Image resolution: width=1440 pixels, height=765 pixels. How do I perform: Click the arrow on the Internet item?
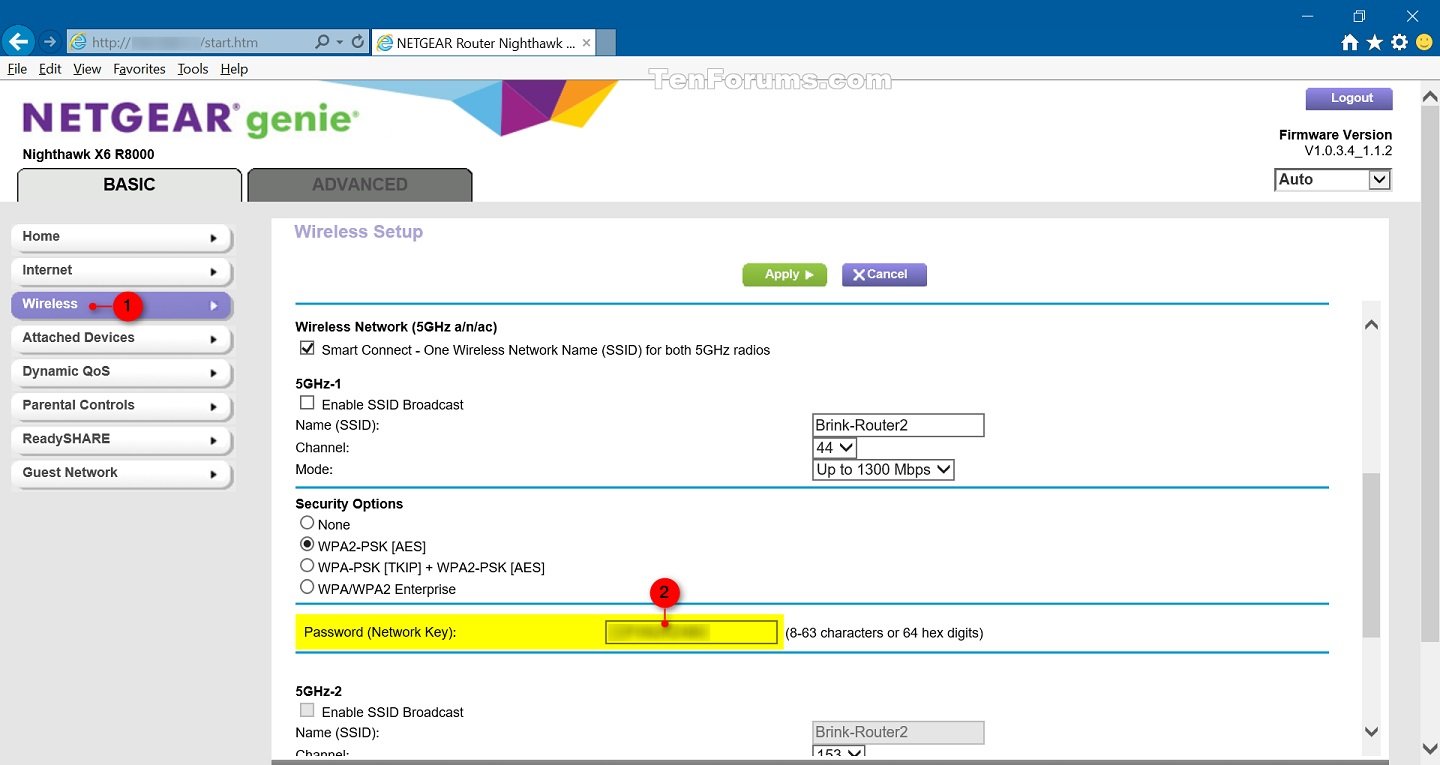[x=214, y=272]
